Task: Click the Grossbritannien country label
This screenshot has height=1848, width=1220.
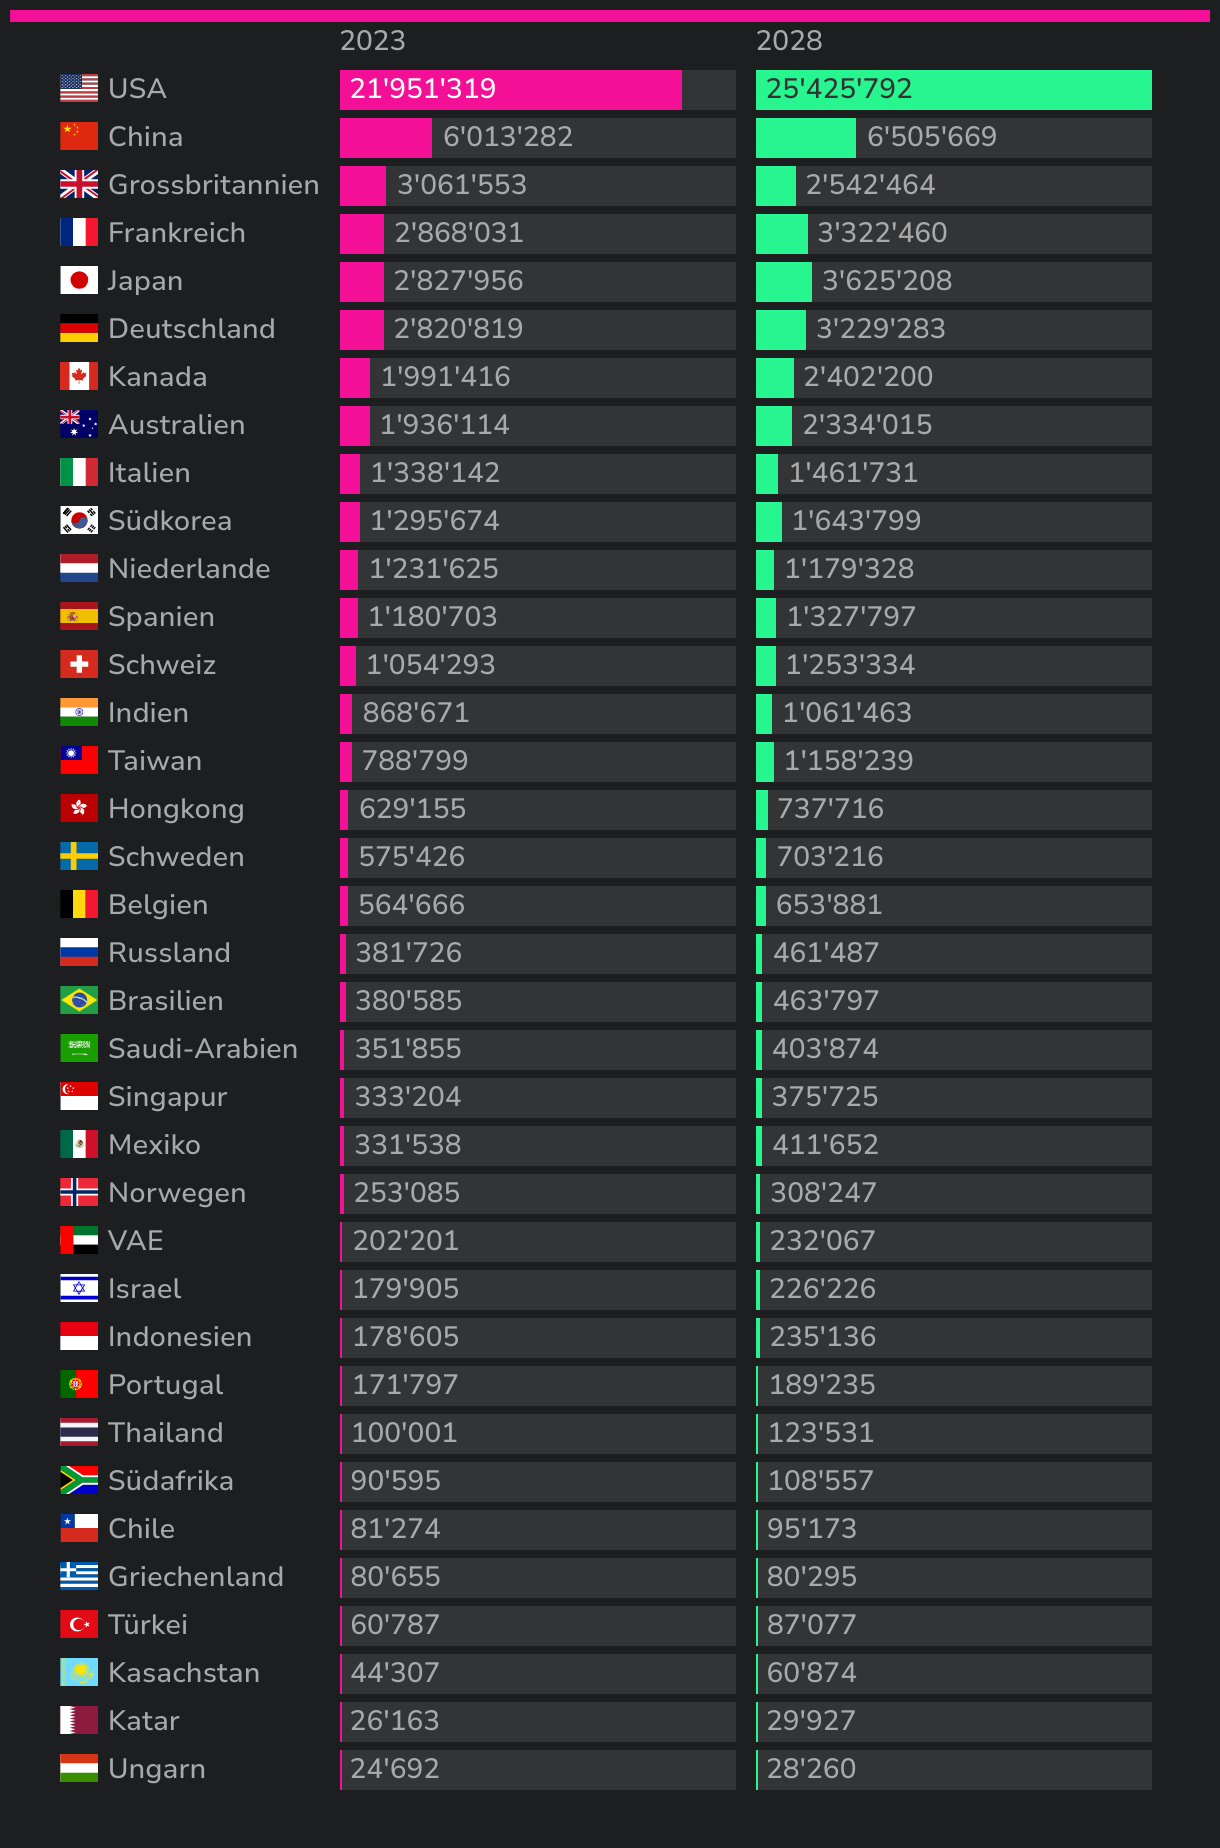Action: tap(213, 185)
